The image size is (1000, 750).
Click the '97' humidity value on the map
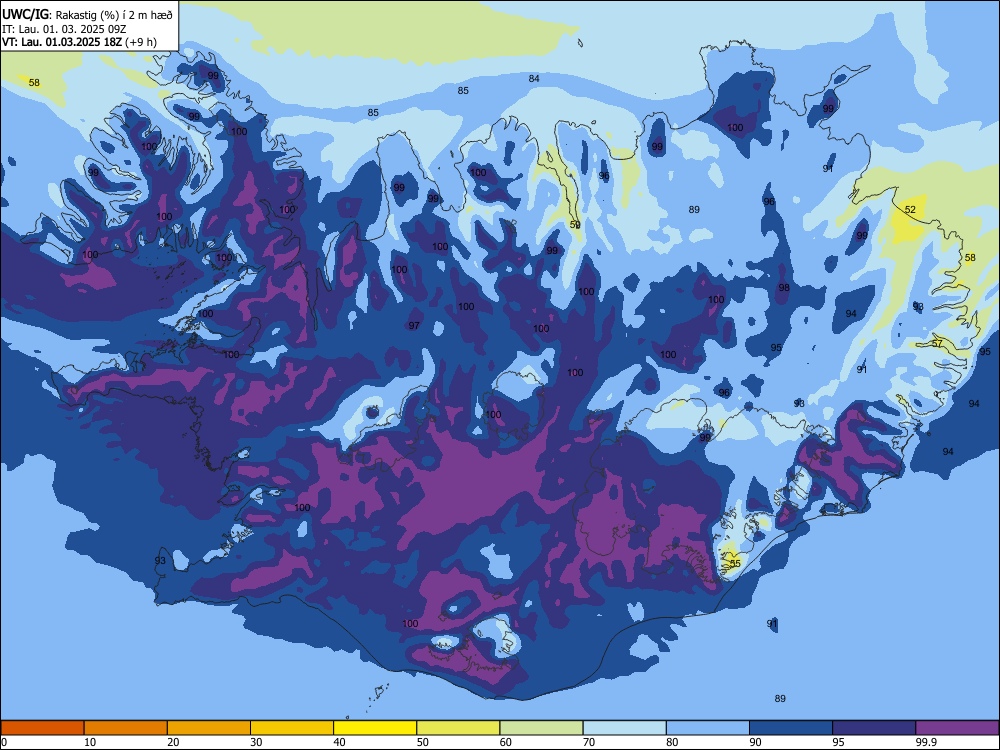pyautogui.click(x=414, y=326)
